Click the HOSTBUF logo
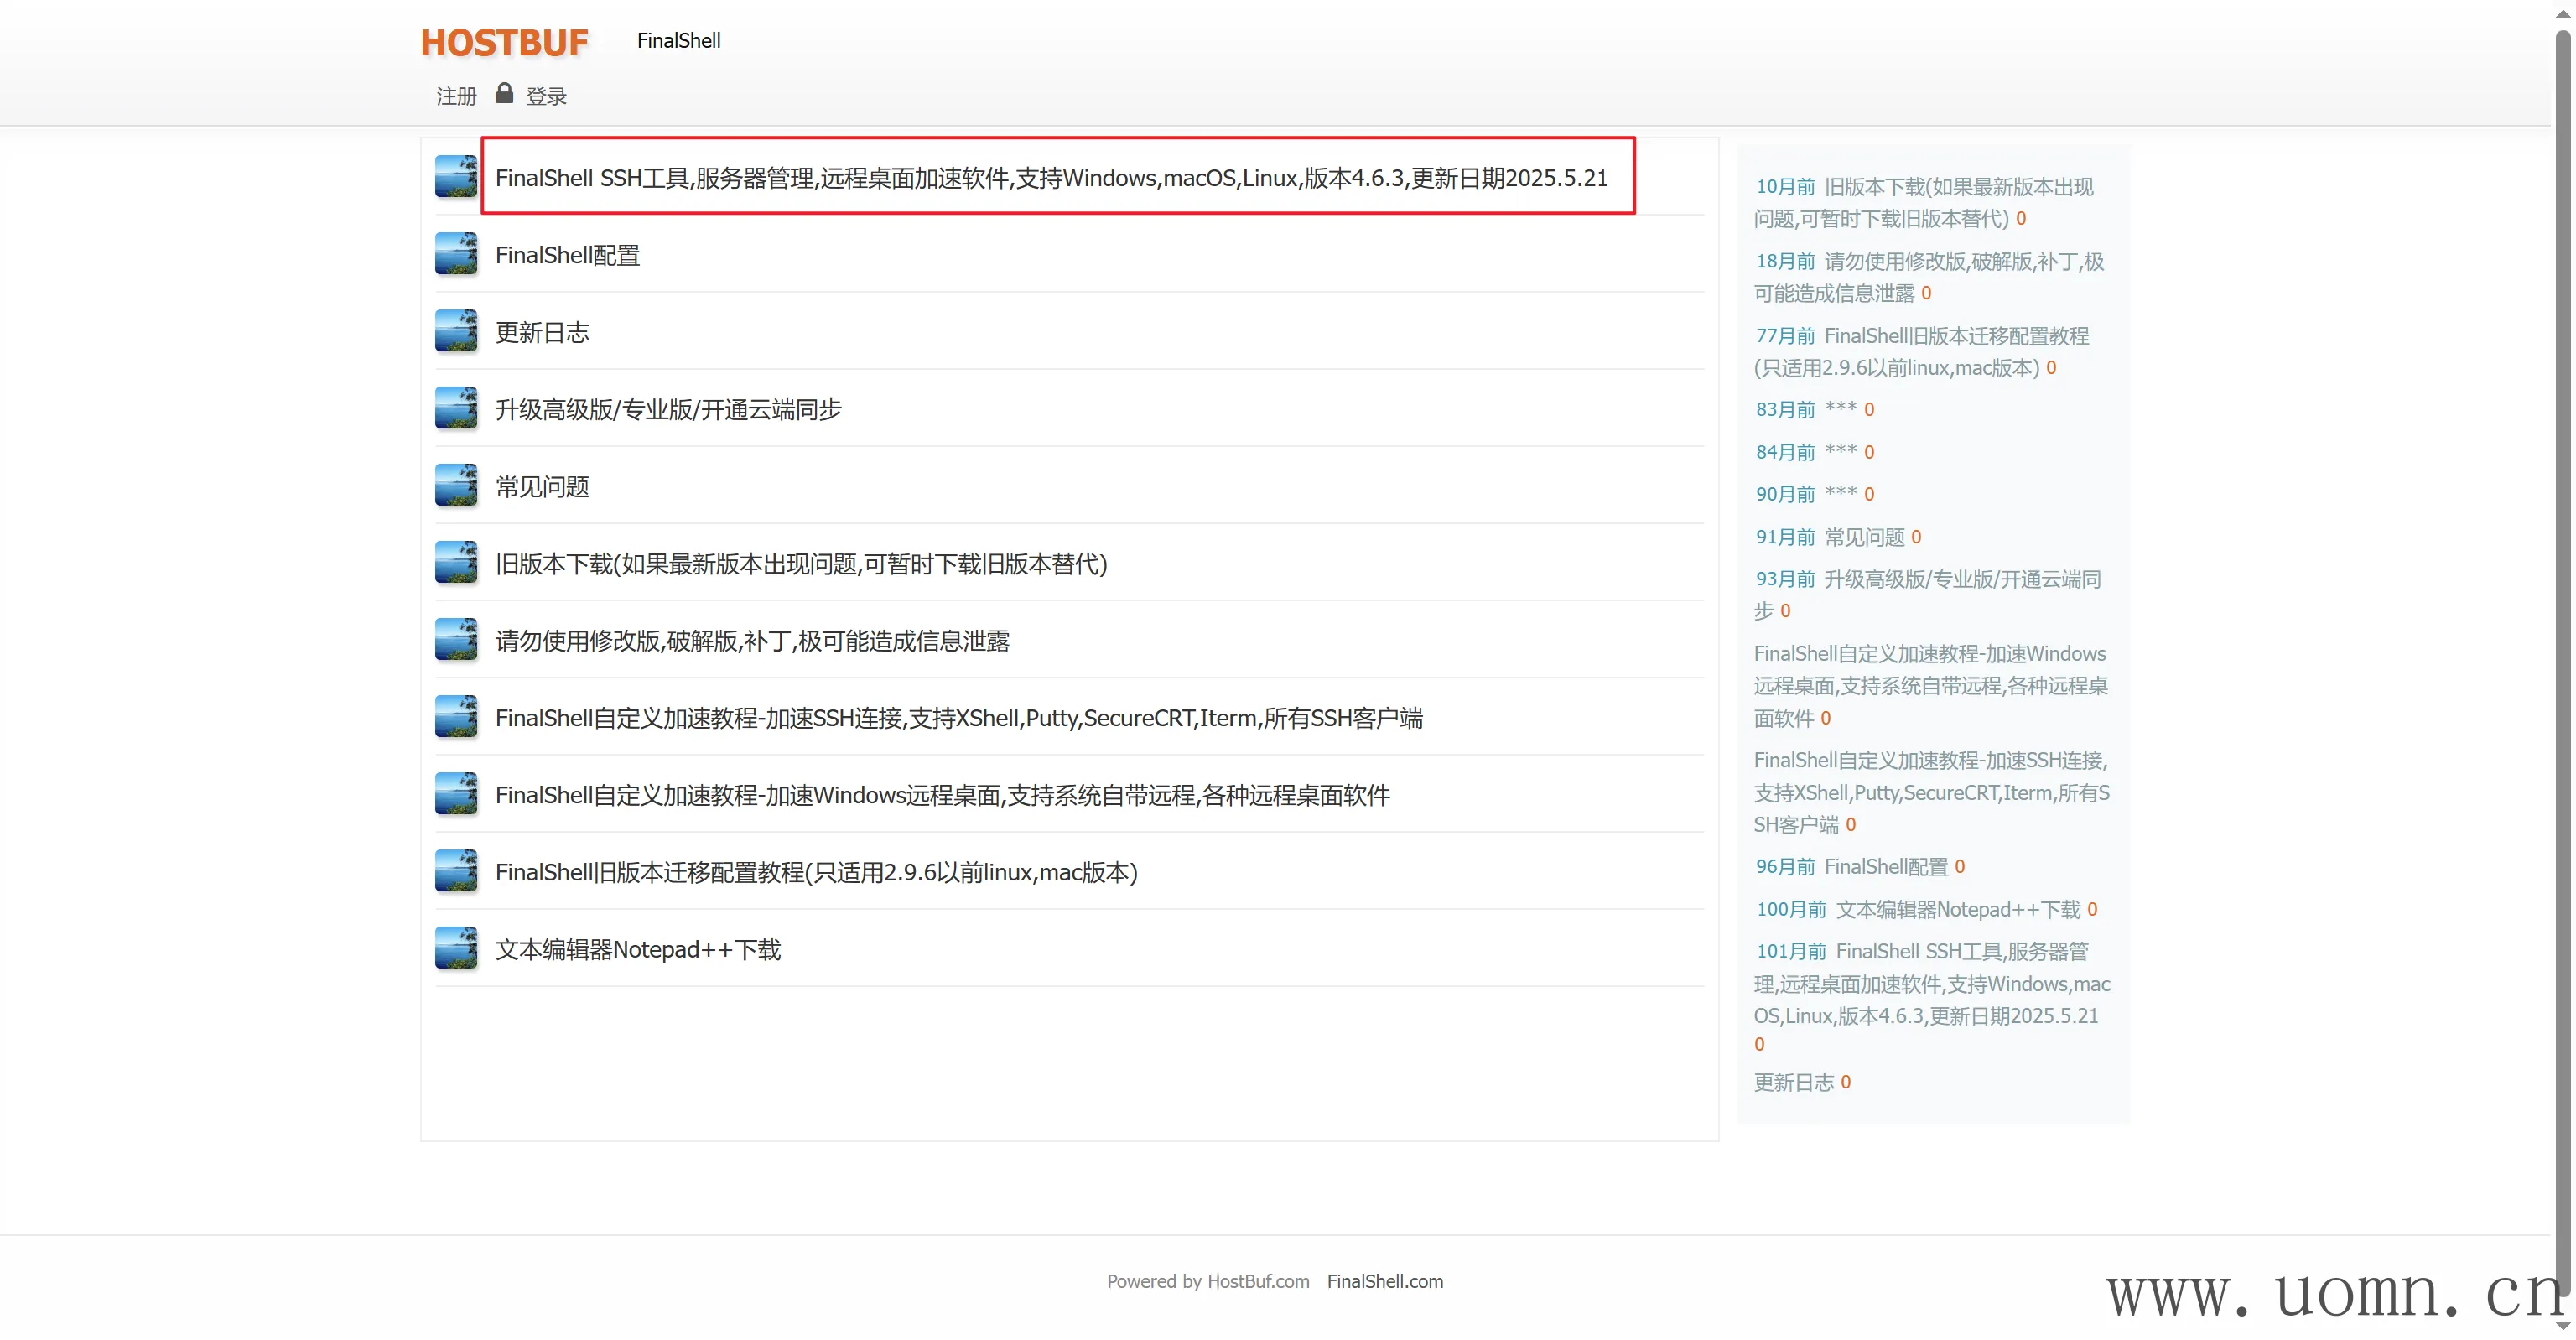2576x1340 pixels. [x=504, y=42]
